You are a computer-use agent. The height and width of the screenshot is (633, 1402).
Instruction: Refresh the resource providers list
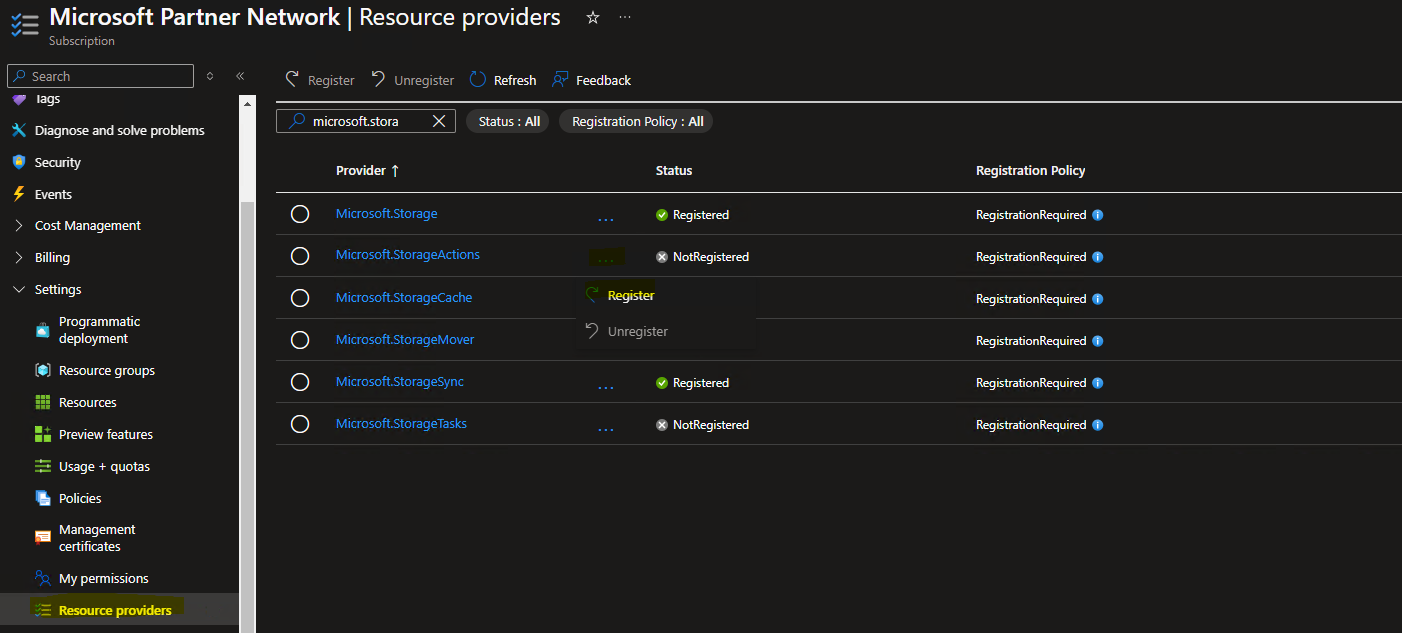coord(503,80)
